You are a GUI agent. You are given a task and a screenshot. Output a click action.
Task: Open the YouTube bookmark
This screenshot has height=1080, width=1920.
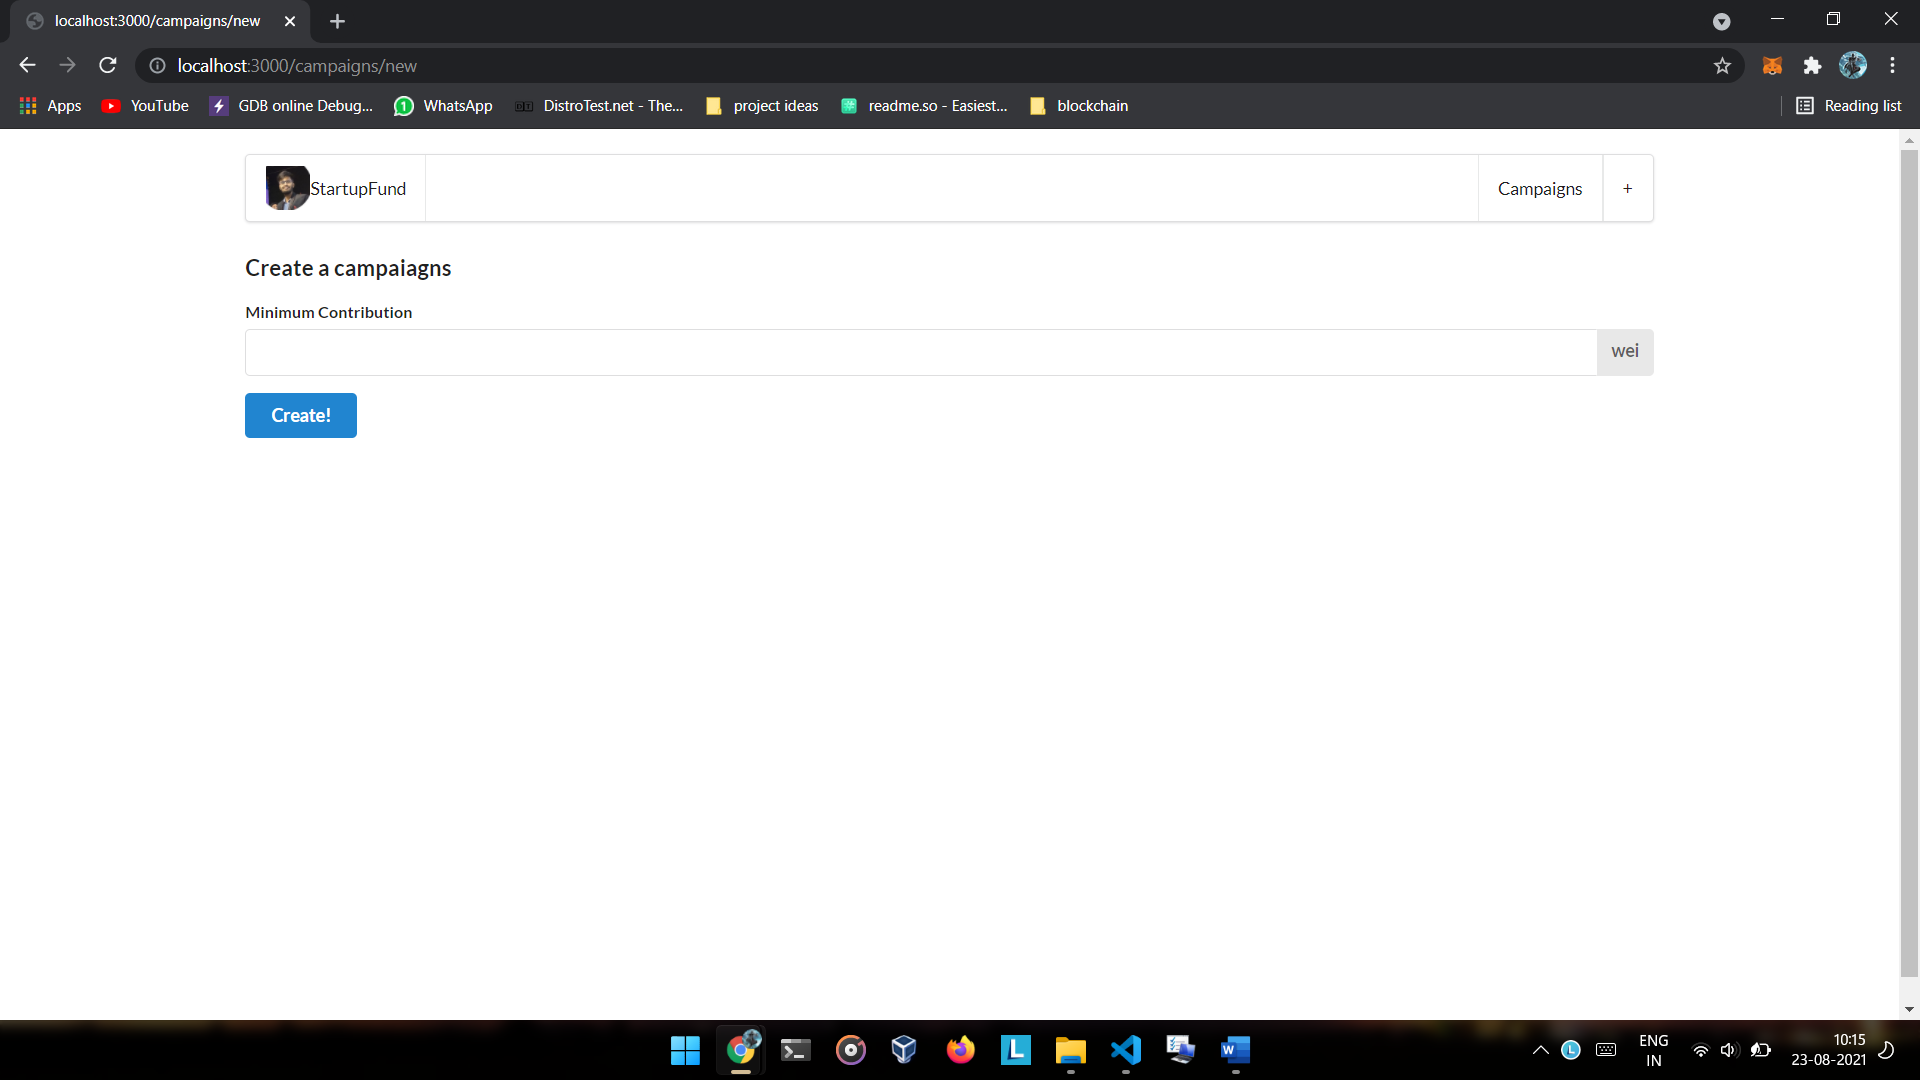[x=146, y=106]
